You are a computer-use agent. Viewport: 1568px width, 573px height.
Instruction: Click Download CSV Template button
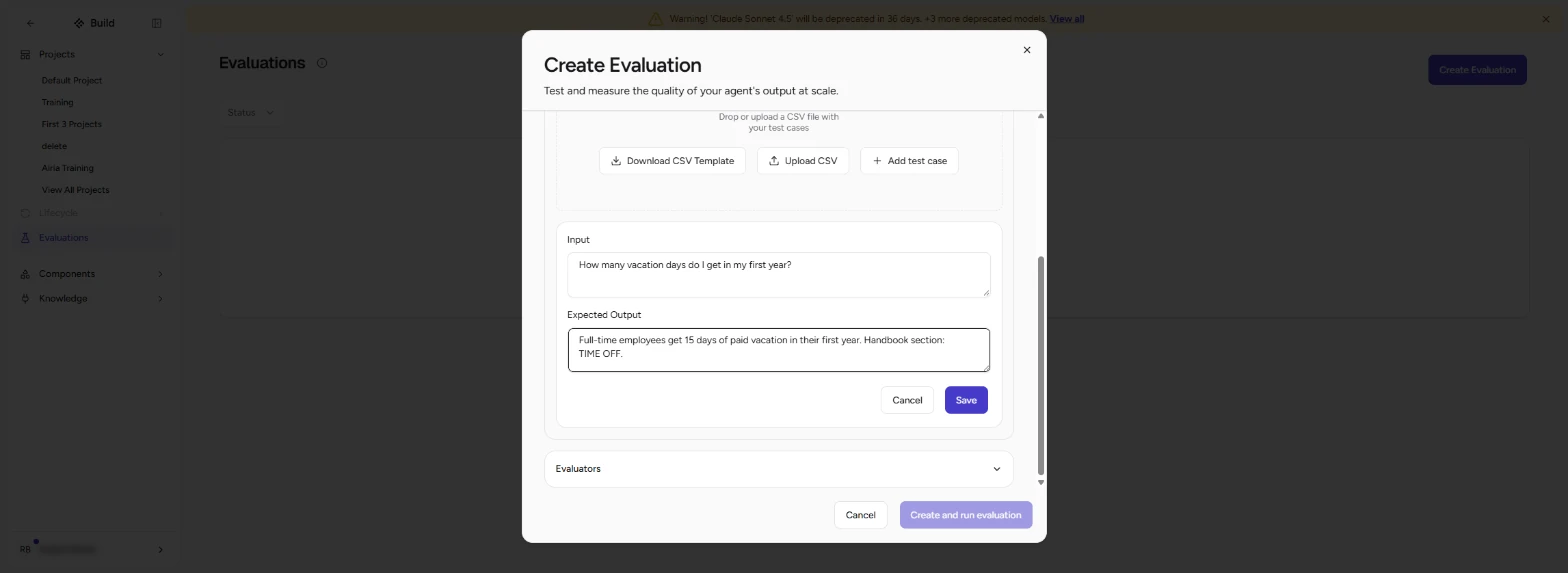pyautogui.click(x=672, y=161)
